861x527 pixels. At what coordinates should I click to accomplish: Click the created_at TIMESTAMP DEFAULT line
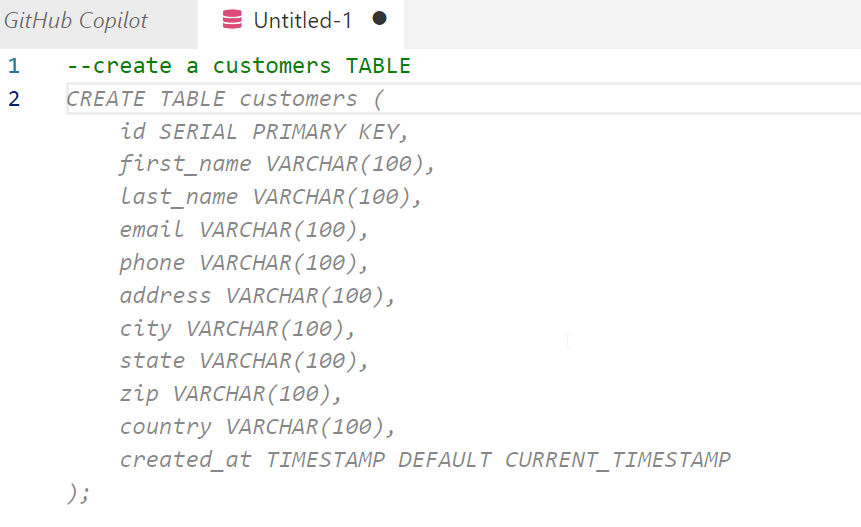(x=425, y=460)
